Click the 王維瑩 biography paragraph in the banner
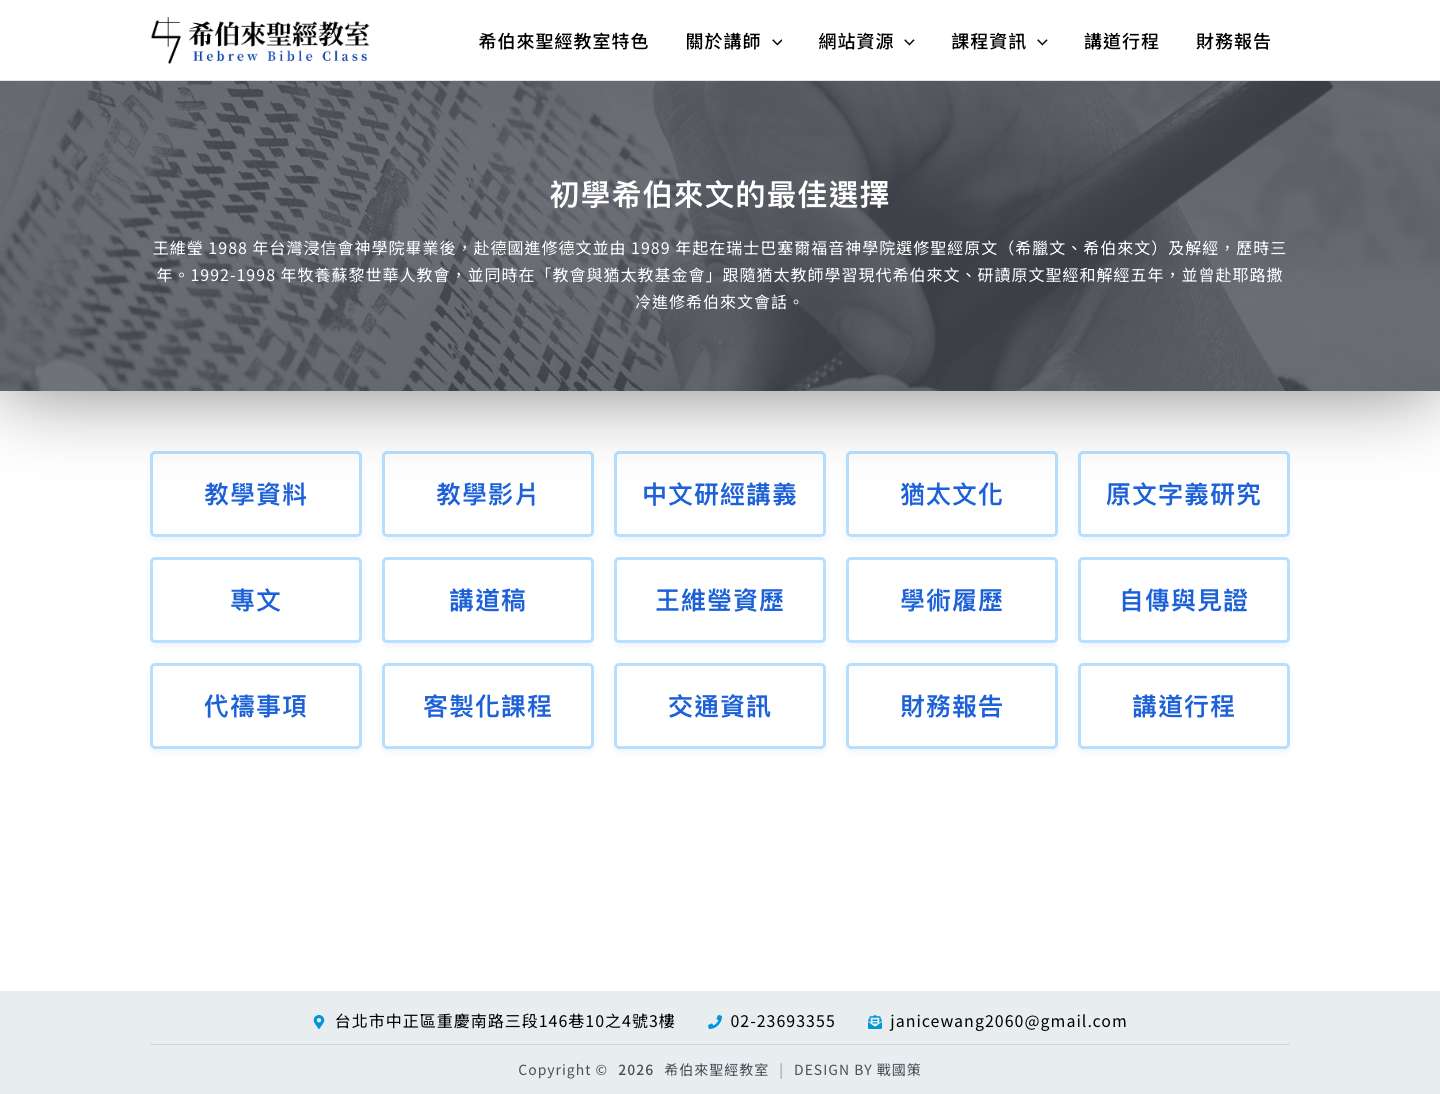The height and width of the screenshot is (1094, 1440). [x=720, y=275]
